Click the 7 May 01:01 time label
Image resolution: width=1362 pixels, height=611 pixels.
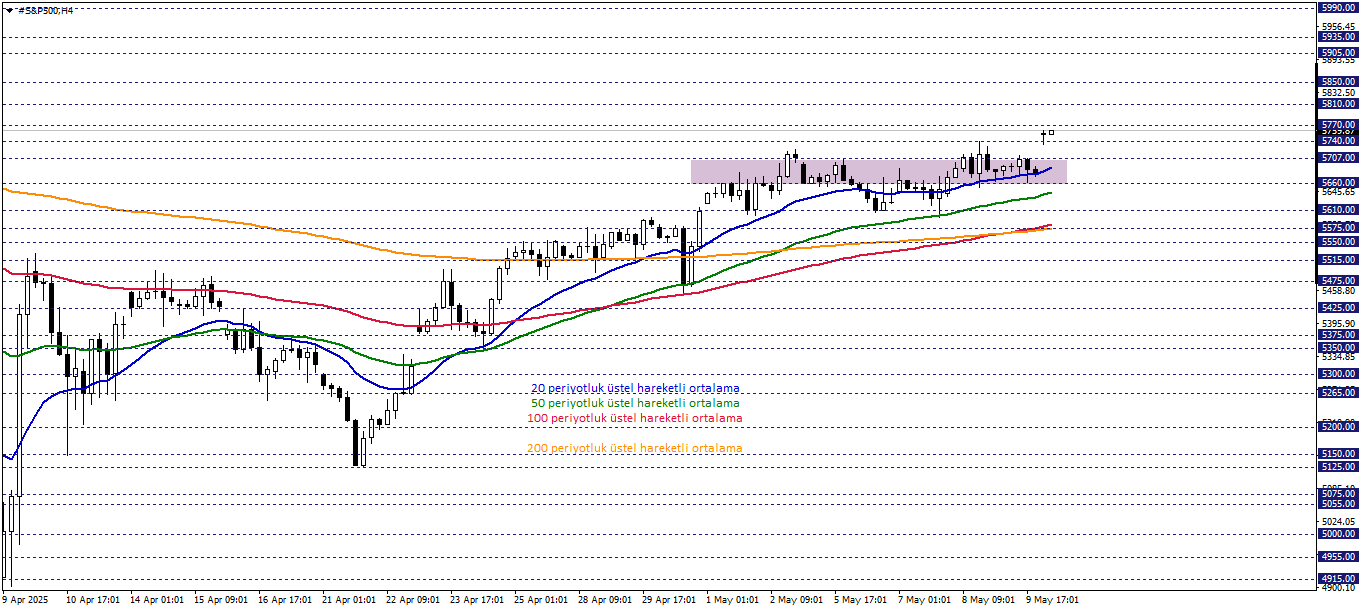[925, 600]
